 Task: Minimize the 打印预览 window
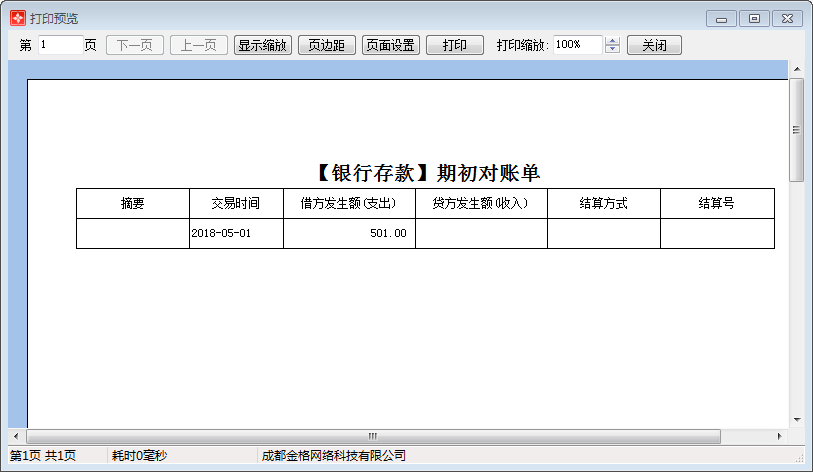[x=721, y=18]
